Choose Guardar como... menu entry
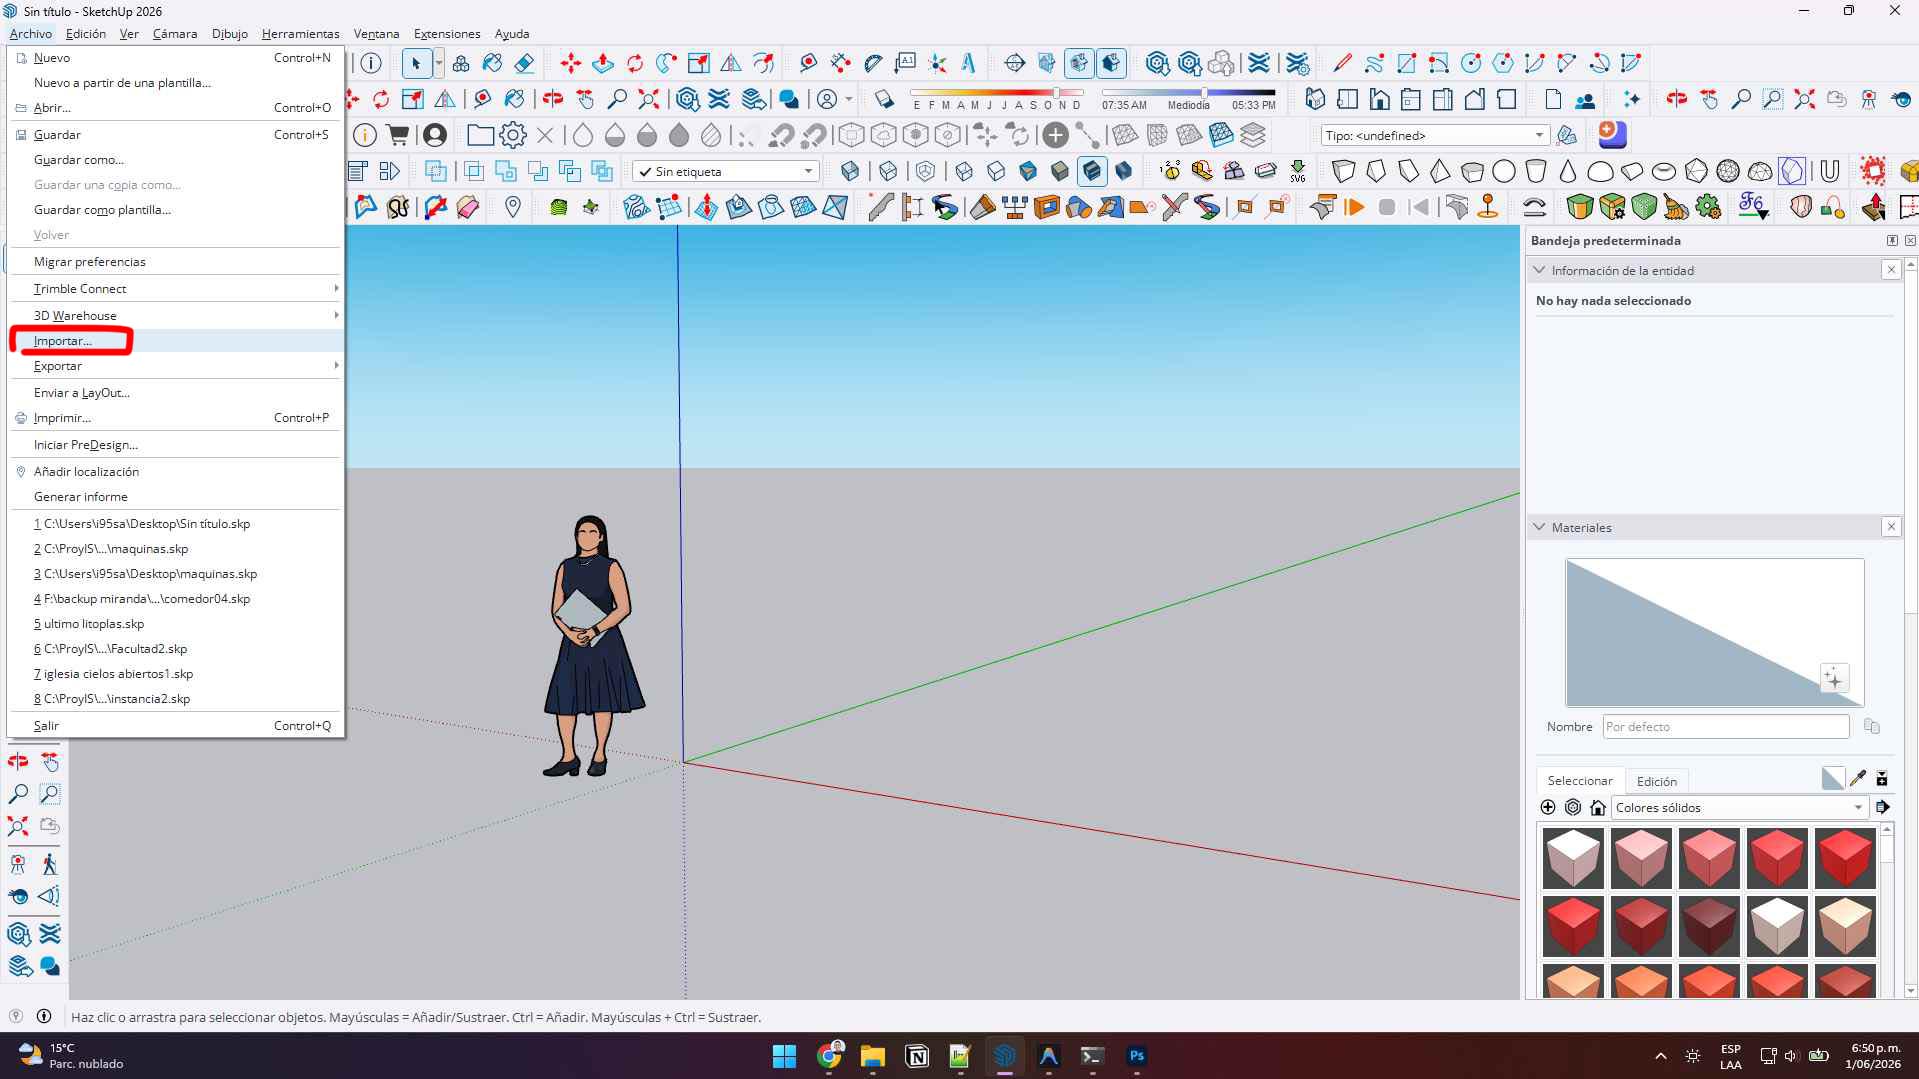The height and width of the screenshot is (1079, 1919). tap(176, 160)
